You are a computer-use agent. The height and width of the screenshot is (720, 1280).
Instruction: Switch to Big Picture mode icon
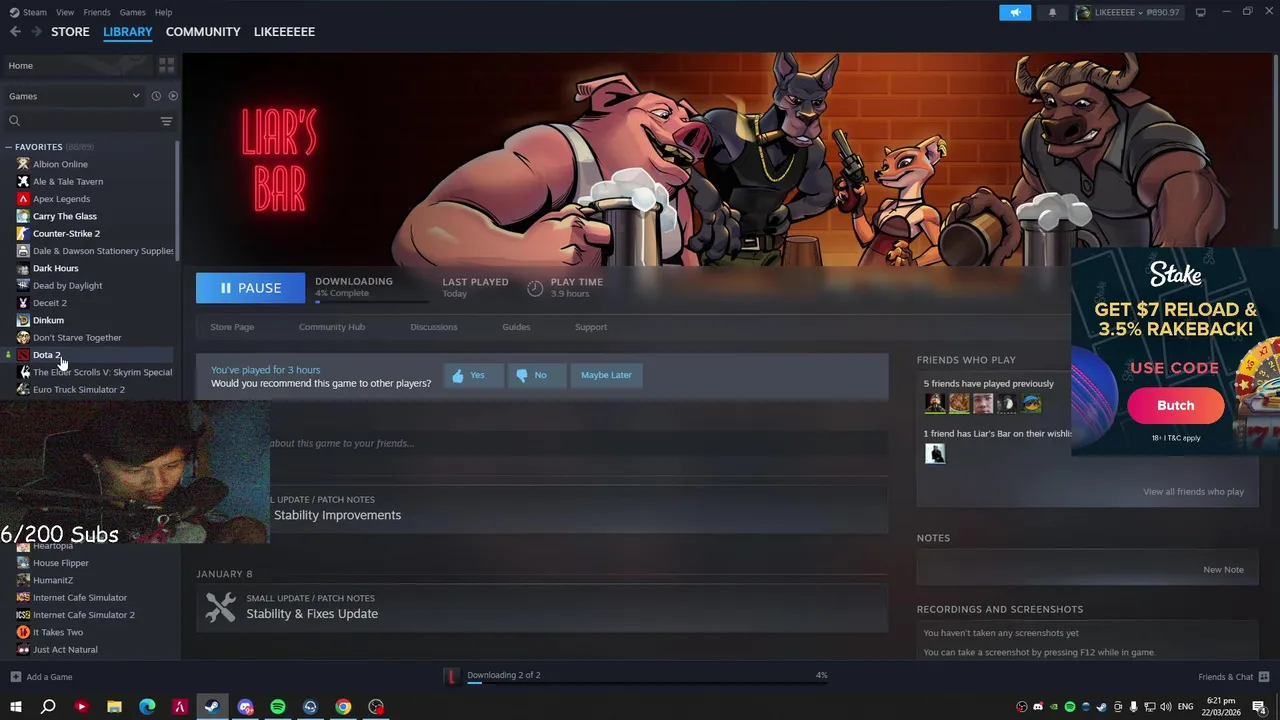pos(1200,12)
